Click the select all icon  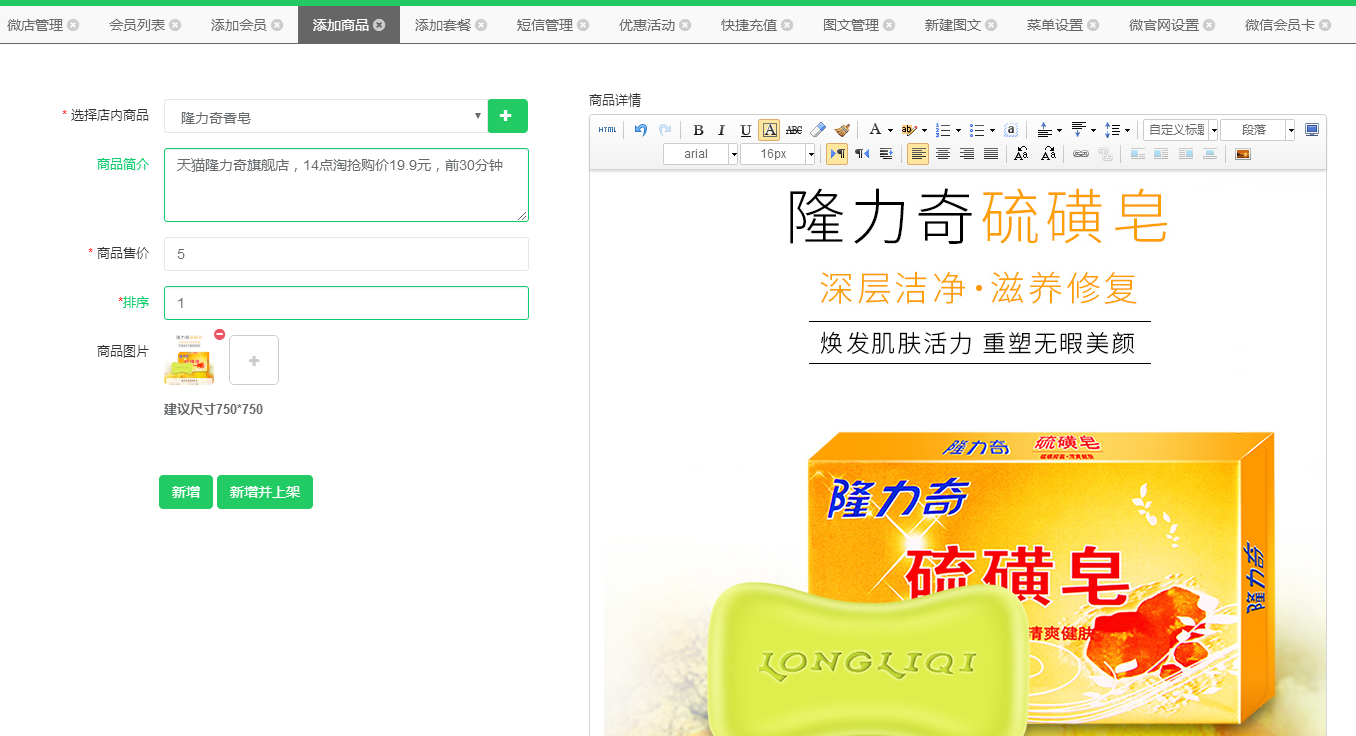(x=1011, y=130)
